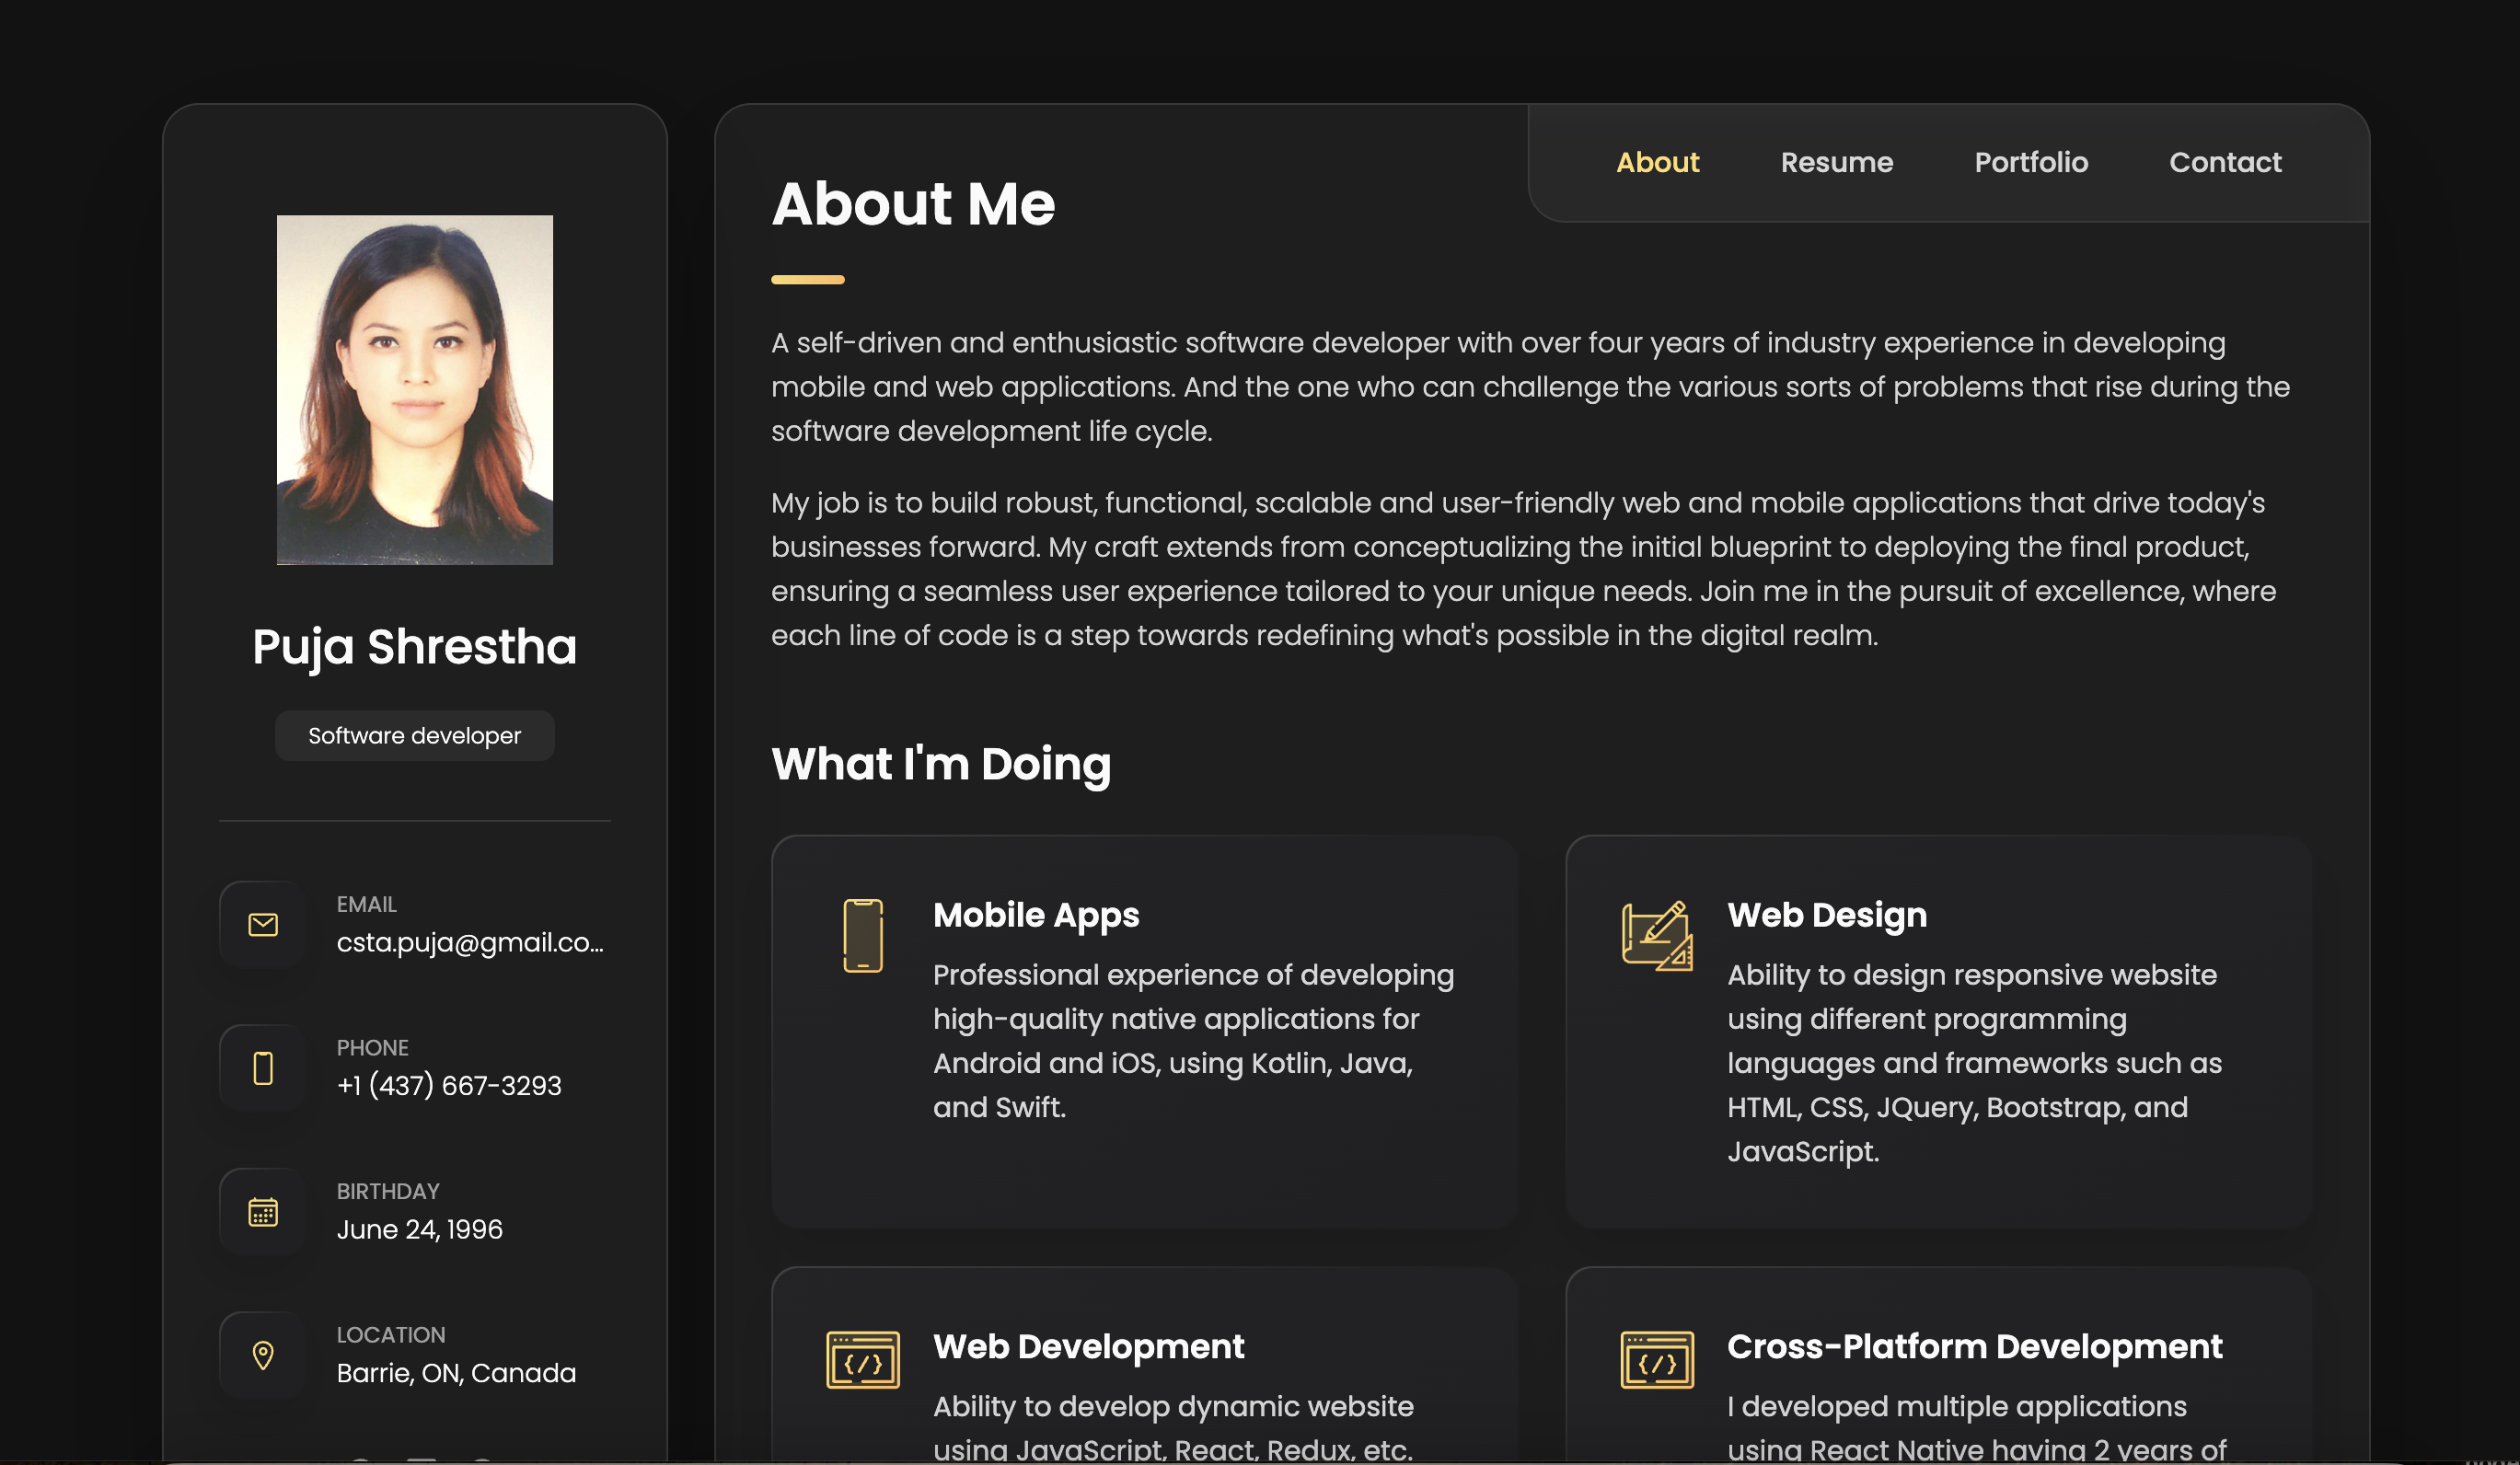Switch to the Portfolio tab
The width and height of the screenshot is (2520, 1465).
coord(2030,162)
